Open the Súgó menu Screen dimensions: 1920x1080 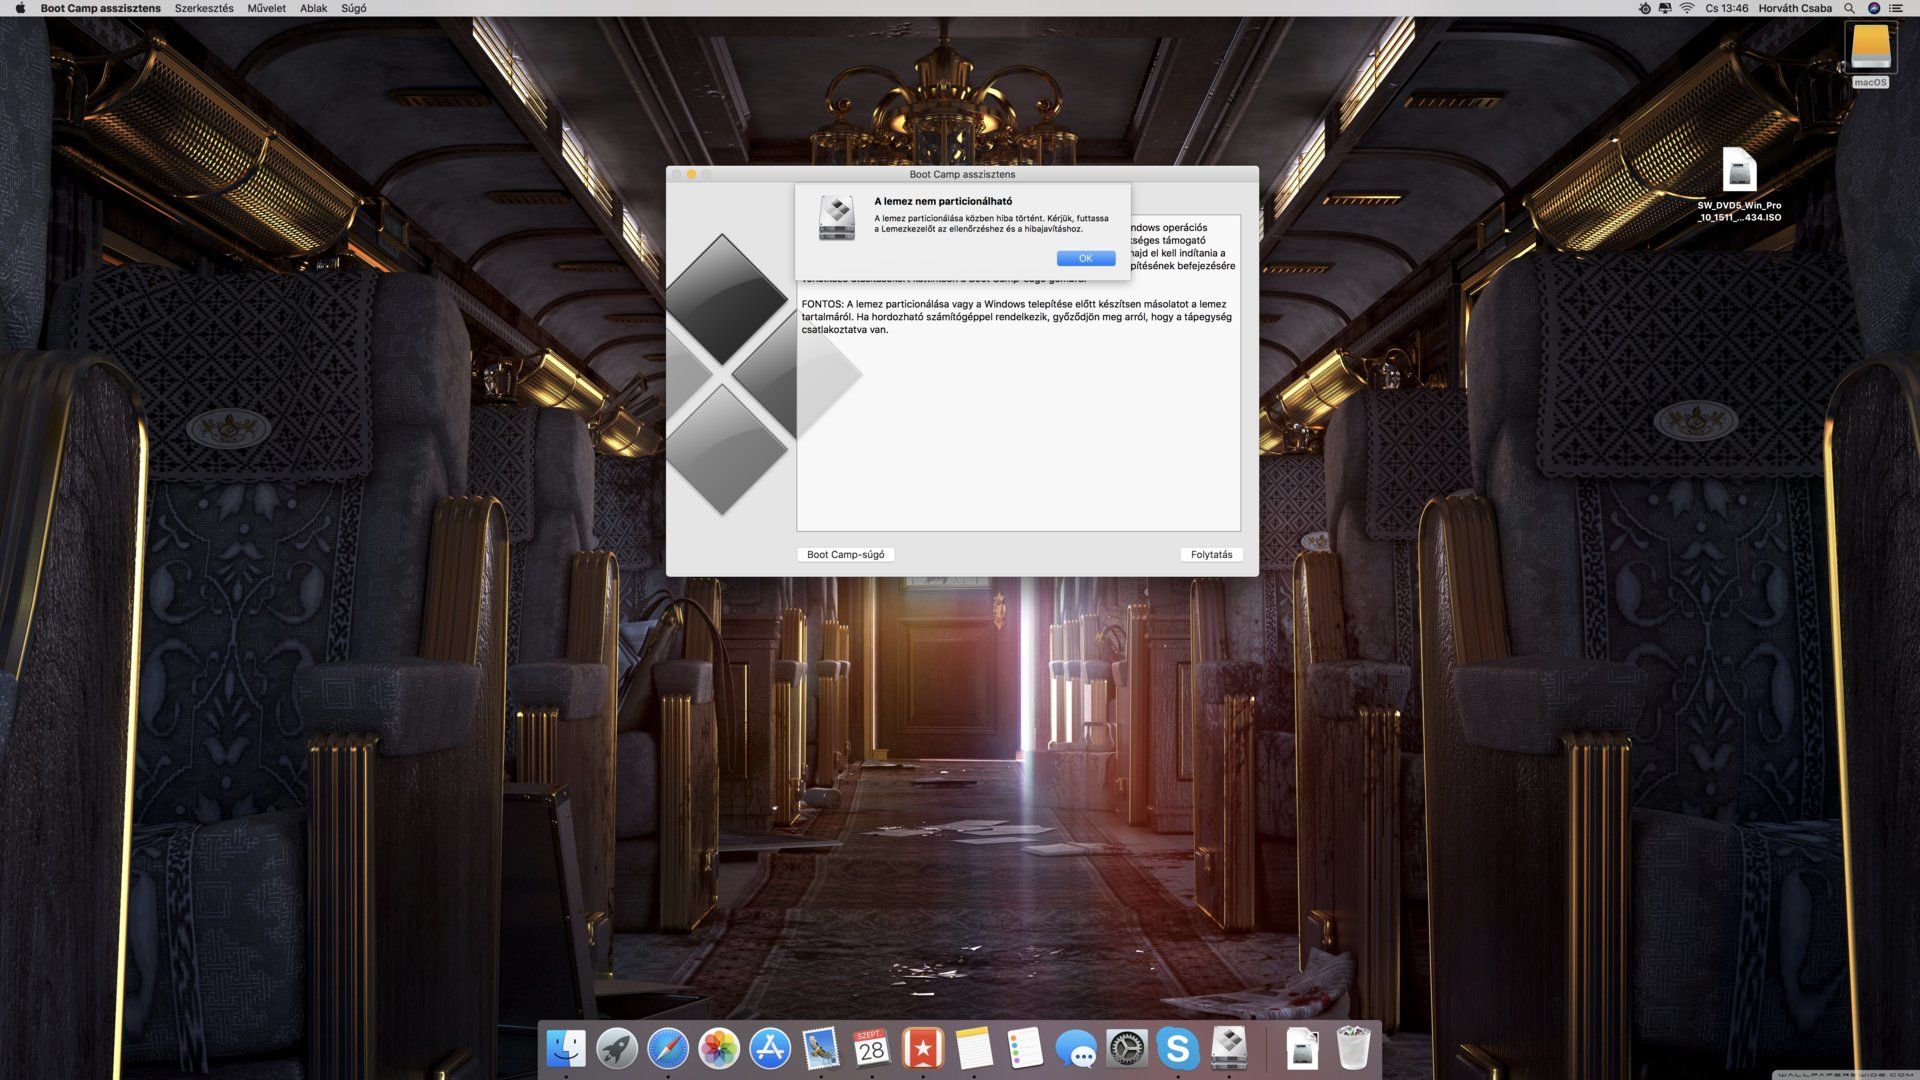(353, 8)
